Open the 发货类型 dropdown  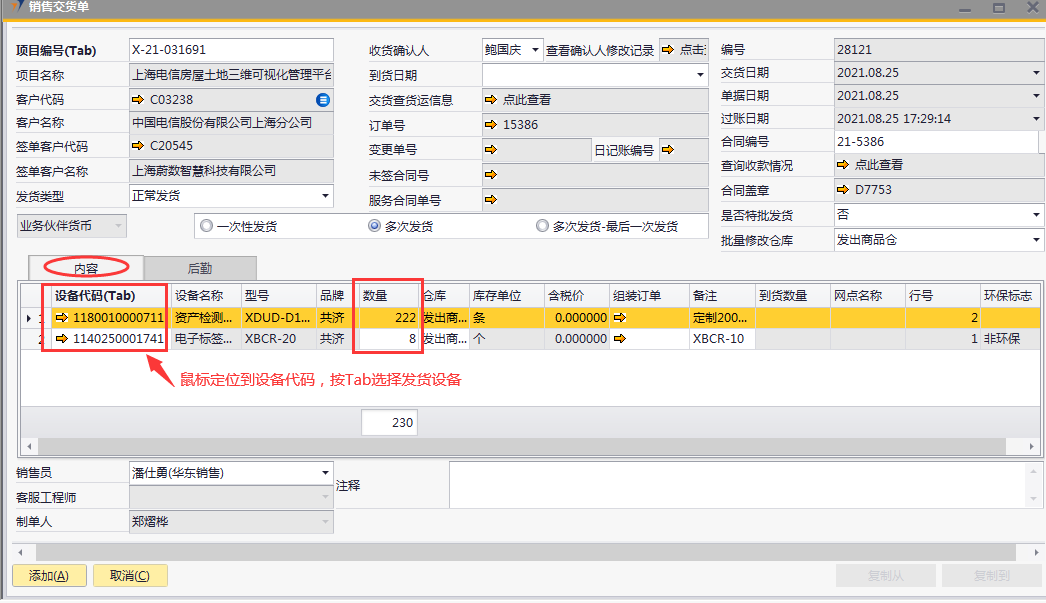coord(325,196)
